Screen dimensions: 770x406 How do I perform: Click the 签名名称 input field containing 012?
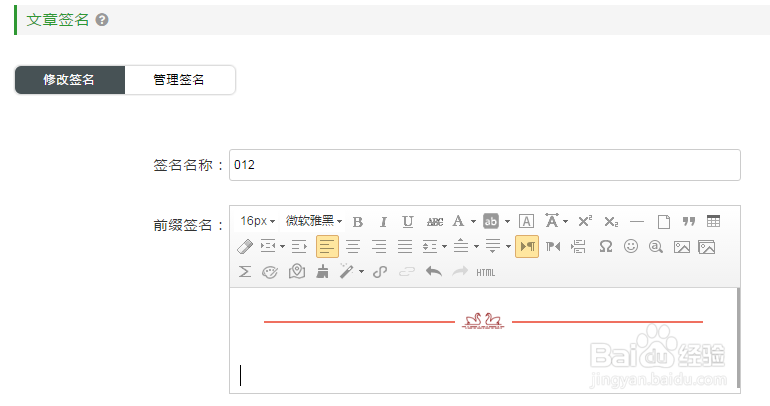[485, 165]
